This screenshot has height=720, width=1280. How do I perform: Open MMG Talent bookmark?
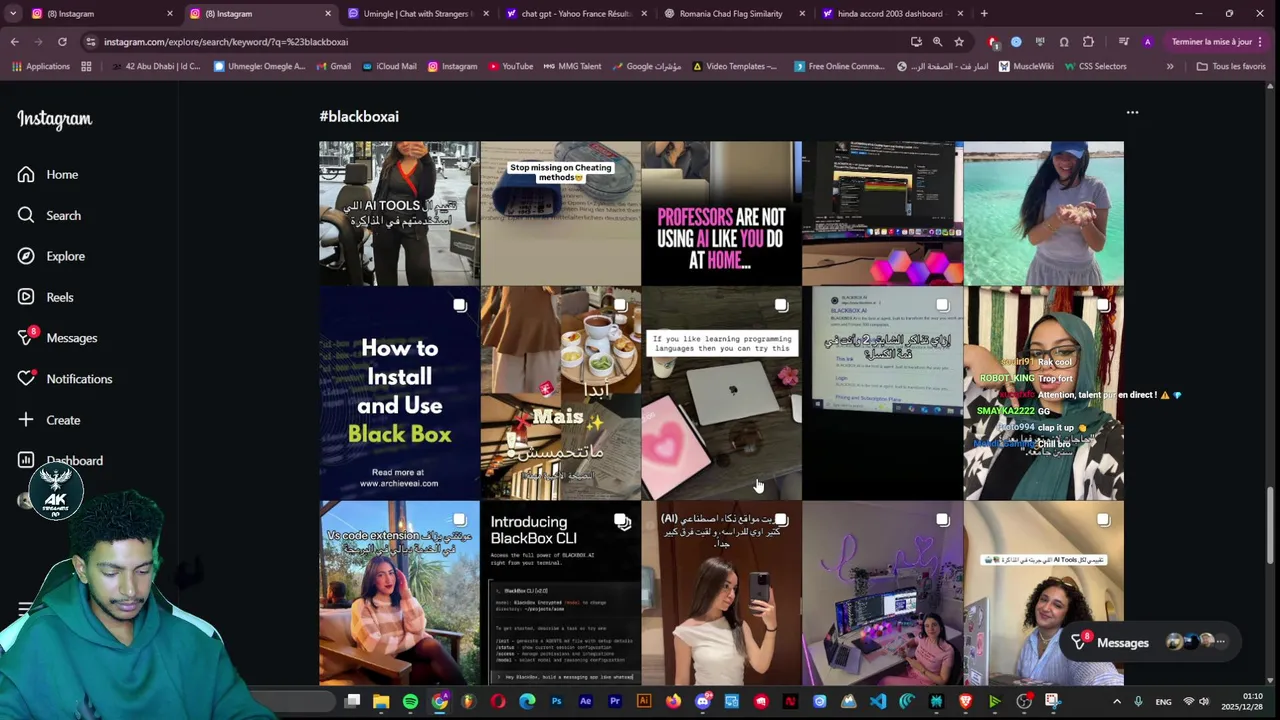point(572,67)
